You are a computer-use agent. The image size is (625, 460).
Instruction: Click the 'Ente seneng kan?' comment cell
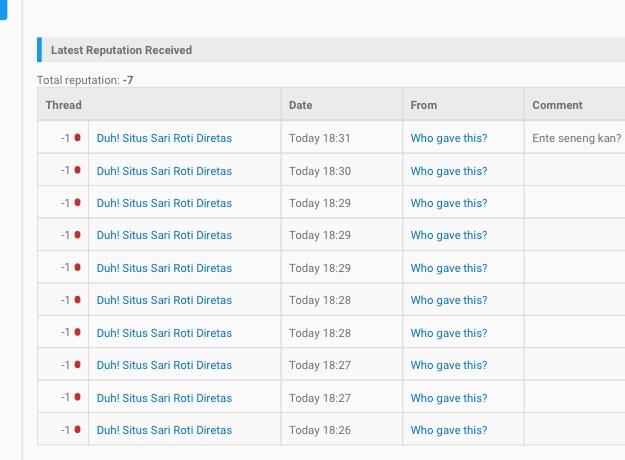[576, 139]
